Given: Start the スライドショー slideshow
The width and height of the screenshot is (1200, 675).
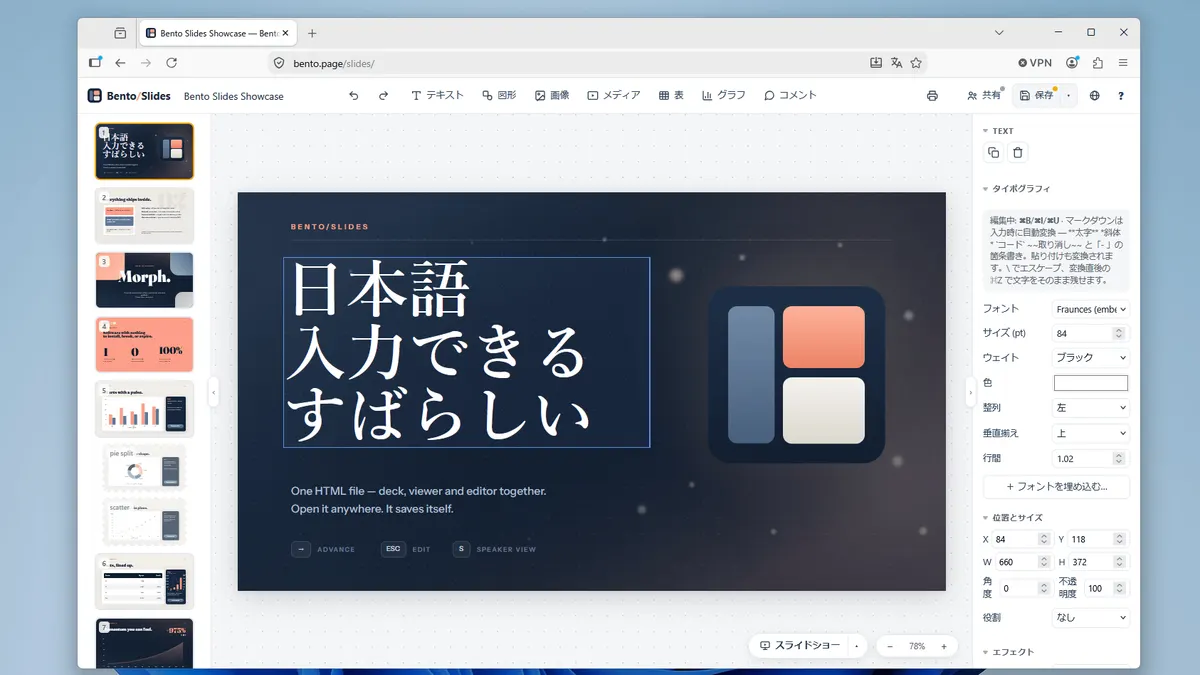Looking at the screenshot, I should (x=799, y=646).
